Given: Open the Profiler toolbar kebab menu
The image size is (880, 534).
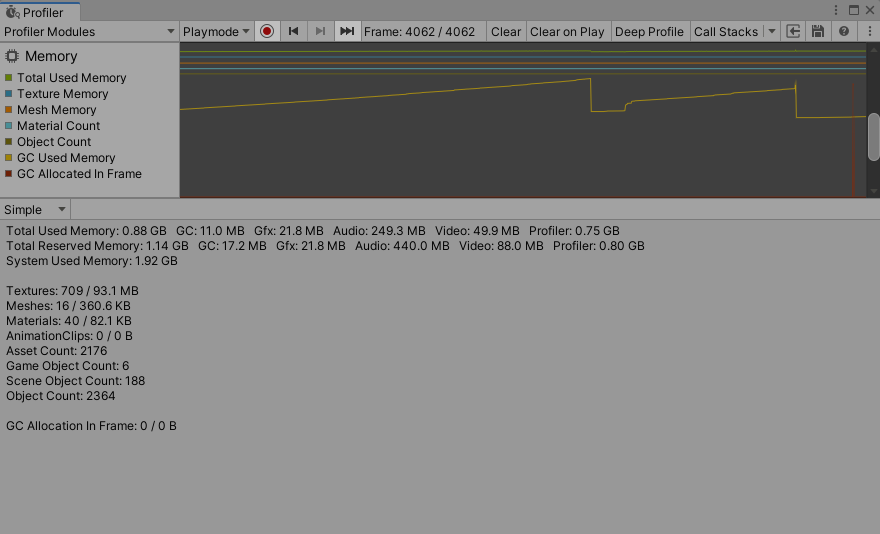Looking at the screenshot, I should point(868,31).
